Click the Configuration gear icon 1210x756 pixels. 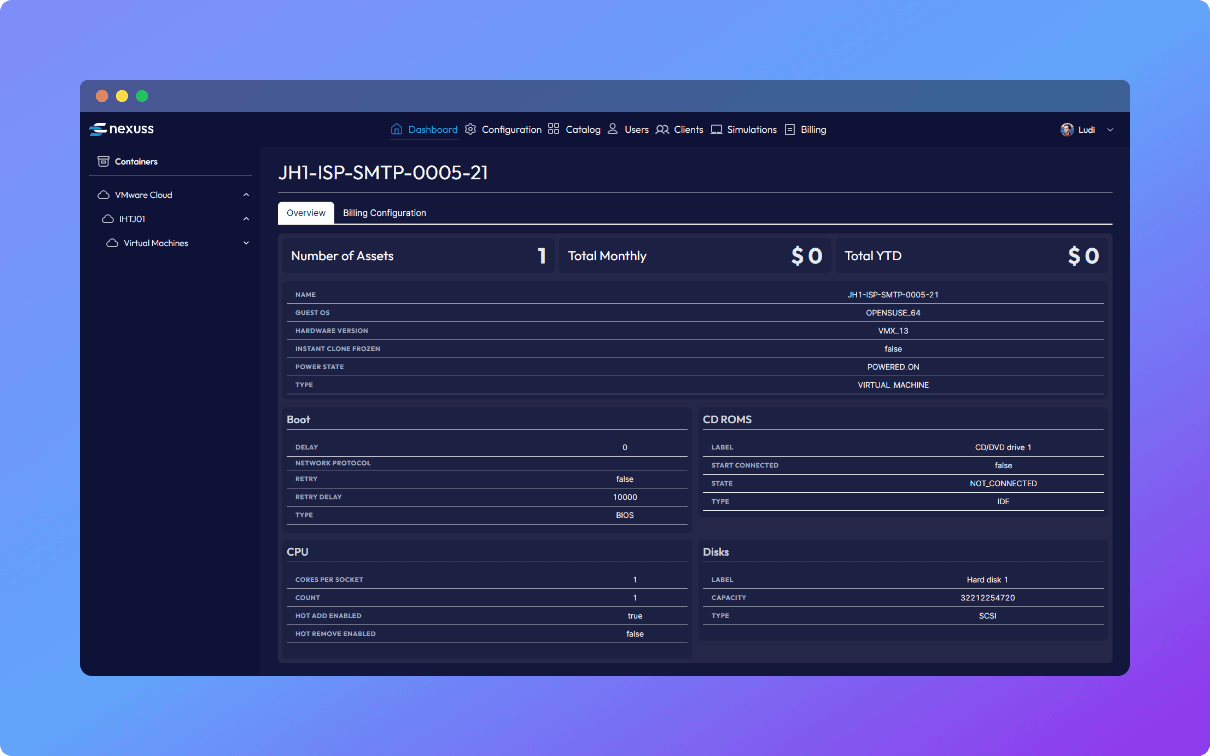coord(471,129)
